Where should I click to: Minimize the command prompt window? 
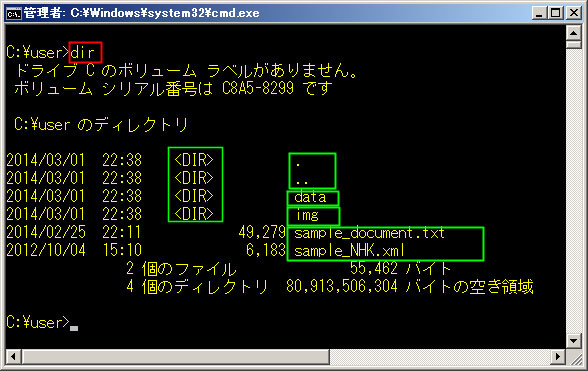tap(539, 14)
